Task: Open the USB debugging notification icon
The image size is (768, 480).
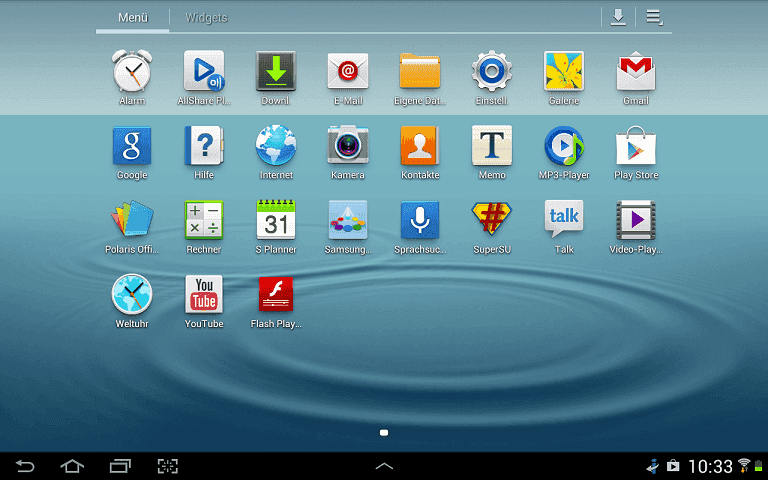Action: tap(653, 466)
